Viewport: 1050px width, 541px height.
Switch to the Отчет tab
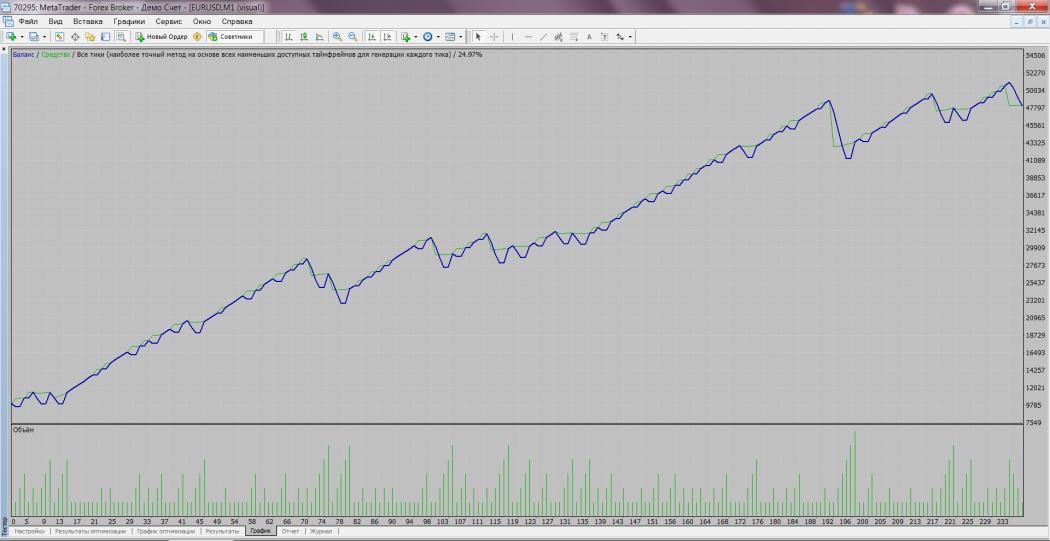pos(290,532)
